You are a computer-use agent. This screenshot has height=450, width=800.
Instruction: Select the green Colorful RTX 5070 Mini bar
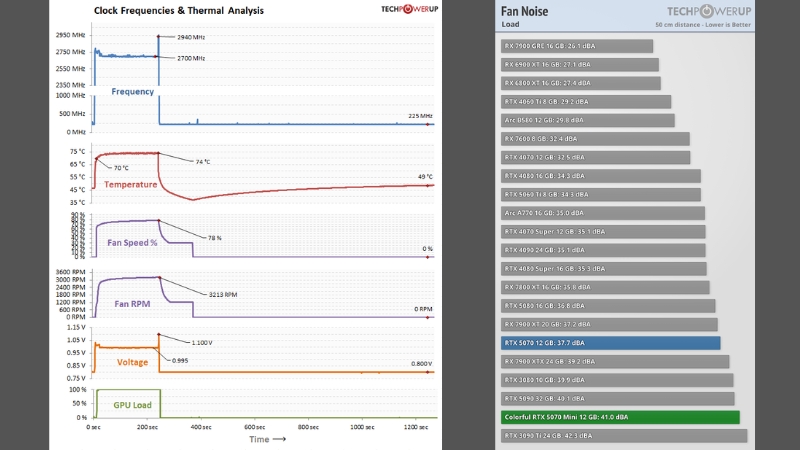620,417
